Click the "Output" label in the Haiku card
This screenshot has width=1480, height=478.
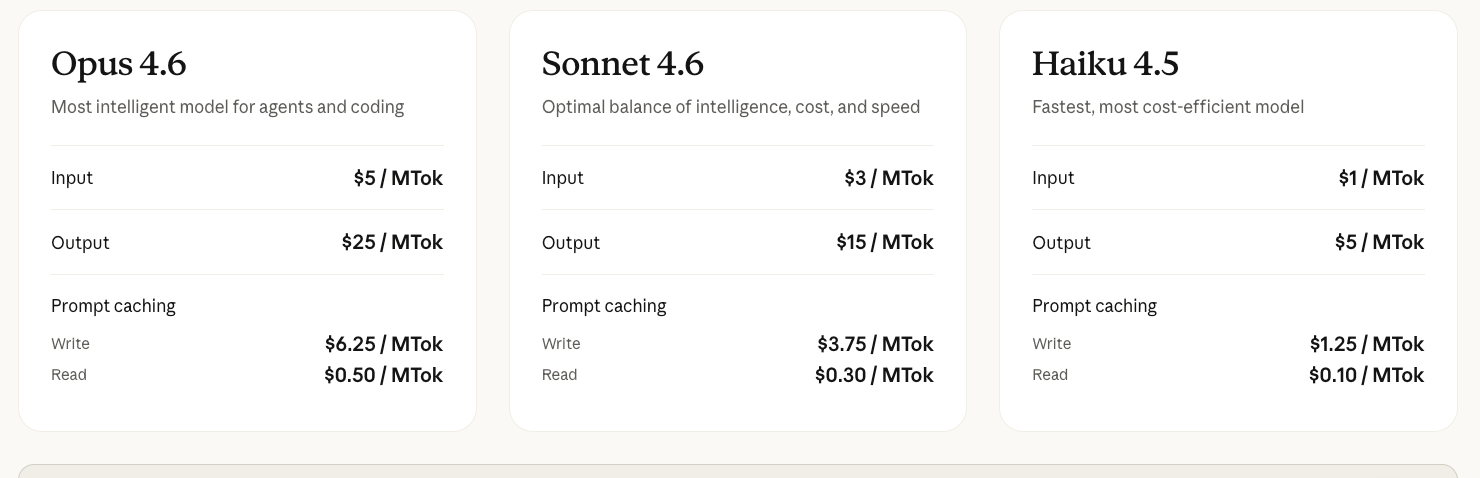[x=1060, y=243]
